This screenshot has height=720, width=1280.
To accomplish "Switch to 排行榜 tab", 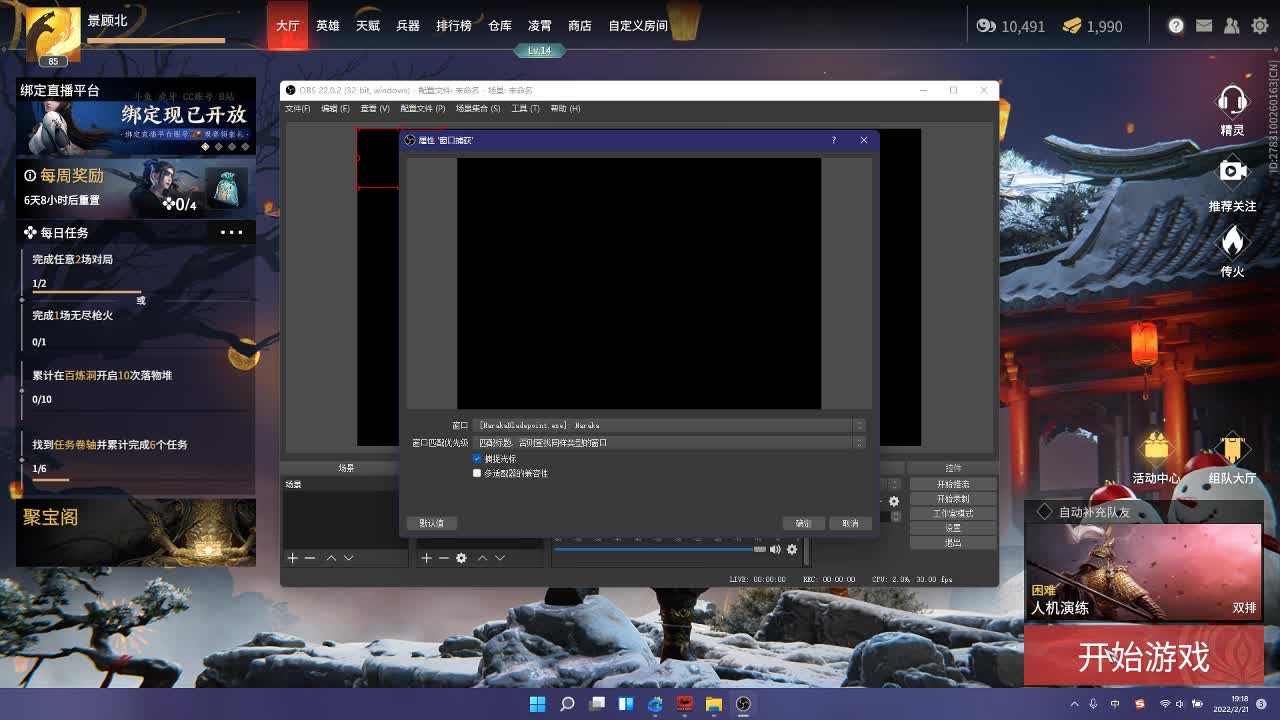I will (454, 26).
